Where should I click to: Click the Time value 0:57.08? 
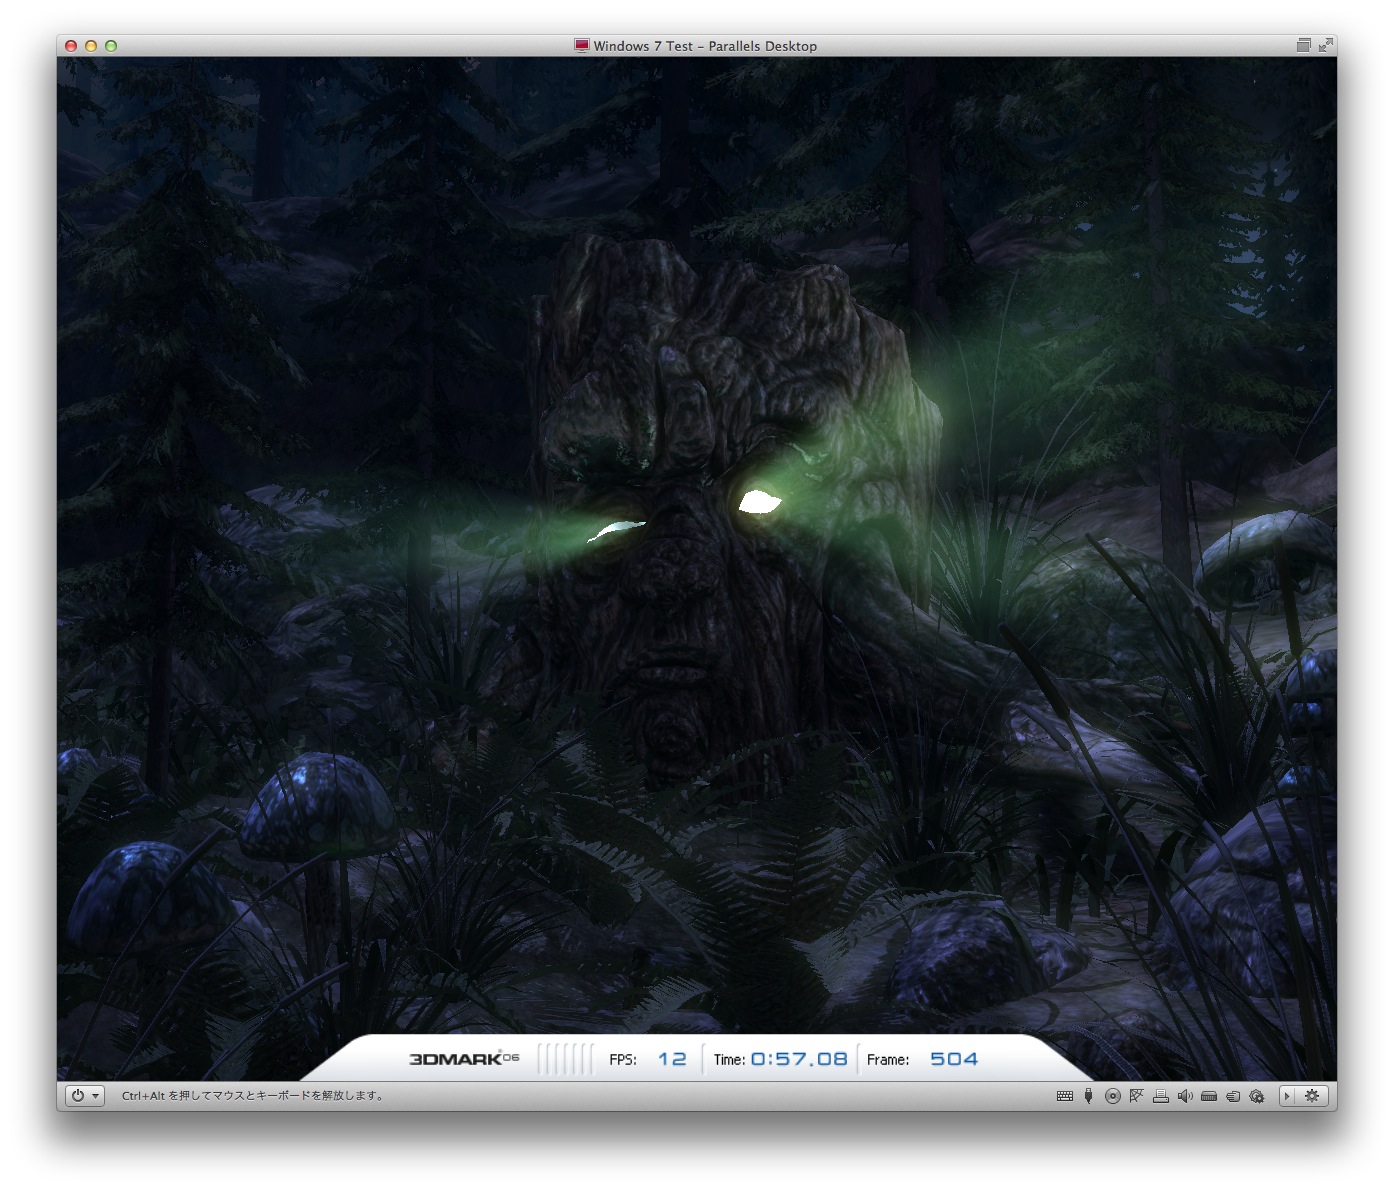799,1059
